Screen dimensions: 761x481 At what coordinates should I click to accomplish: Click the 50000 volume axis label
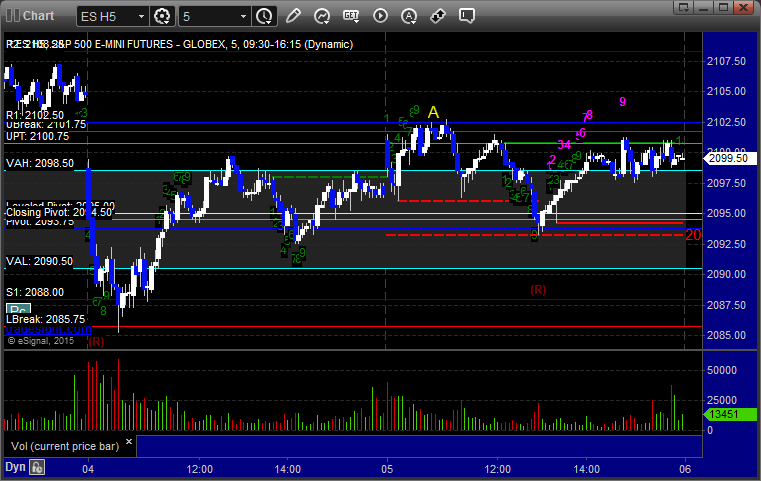722,370
